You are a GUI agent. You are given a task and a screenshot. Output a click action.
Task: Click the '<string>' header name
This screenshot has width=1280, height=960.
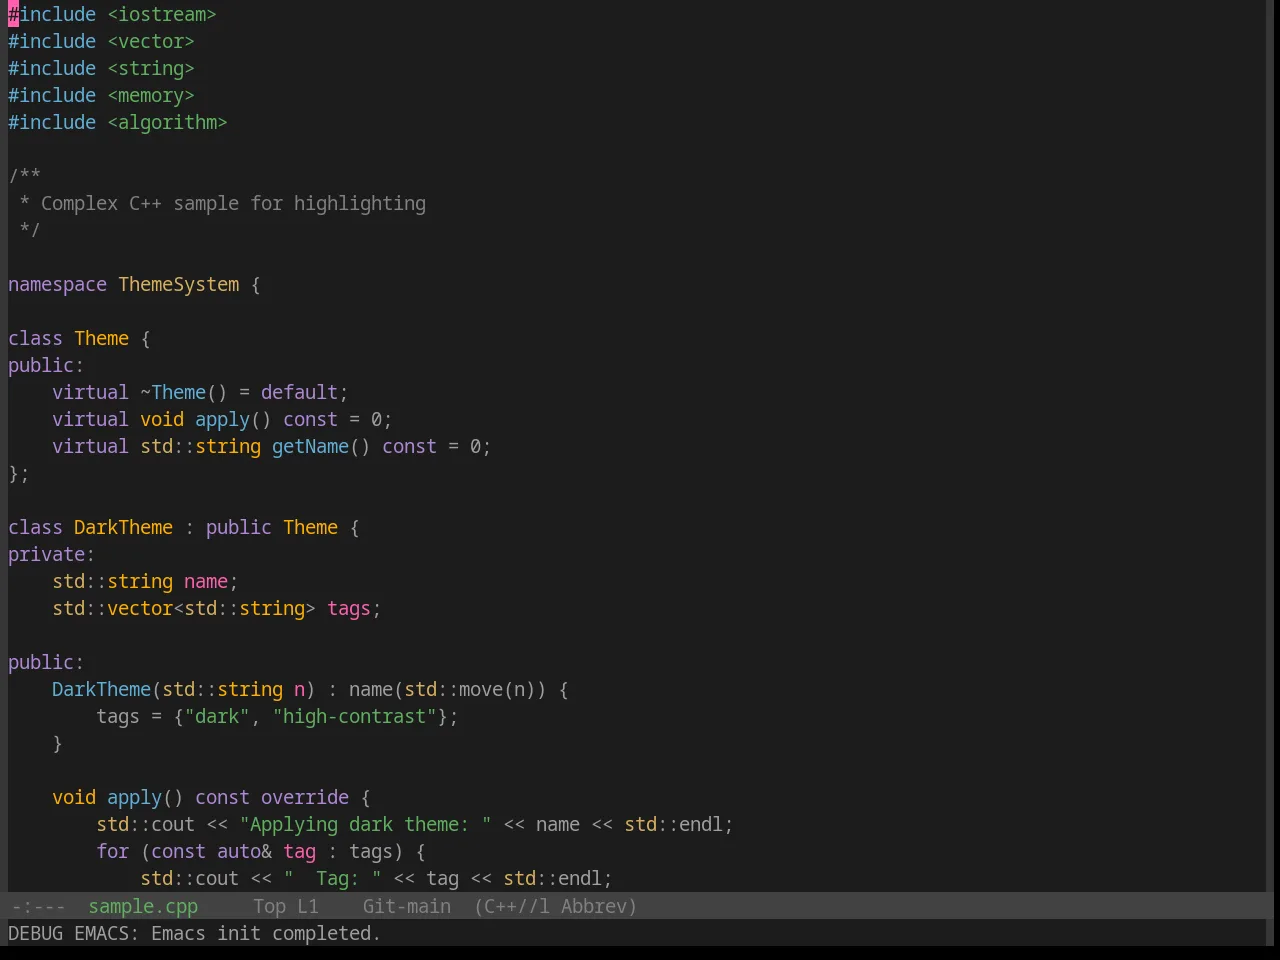pos(151,68)
